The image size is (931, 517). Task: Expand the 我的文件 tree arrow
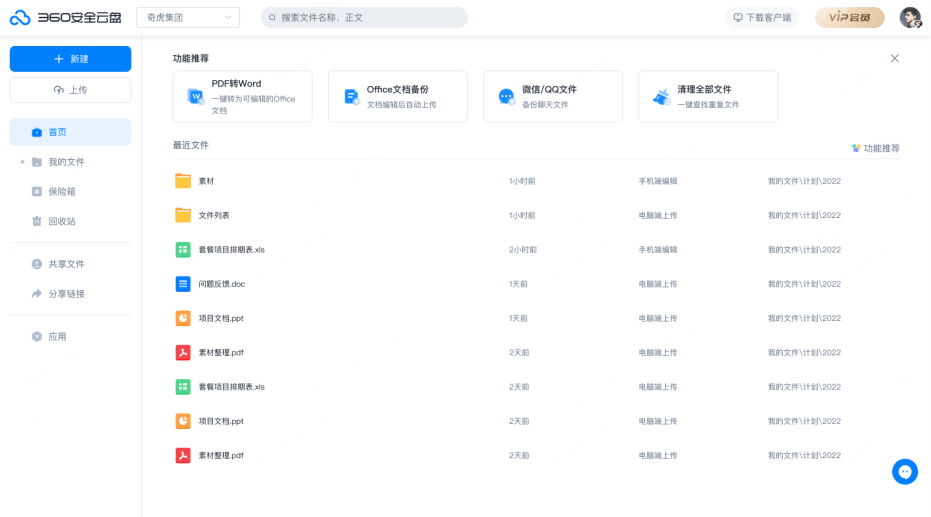pos(23,161)
